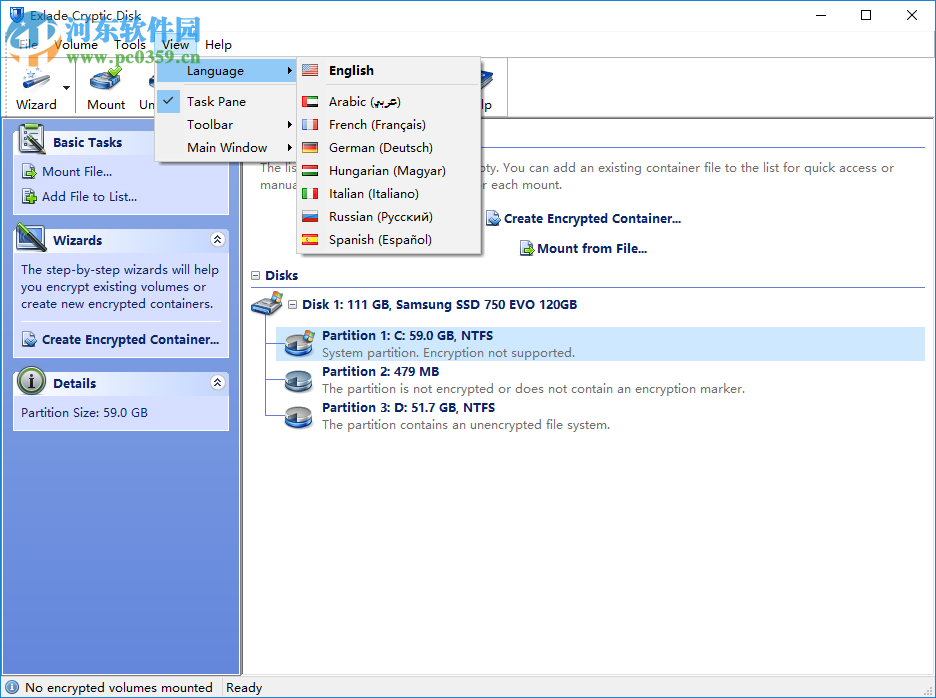
Task: Click the German flag icon
Action: pyautogui.click(x=310, y=147)
